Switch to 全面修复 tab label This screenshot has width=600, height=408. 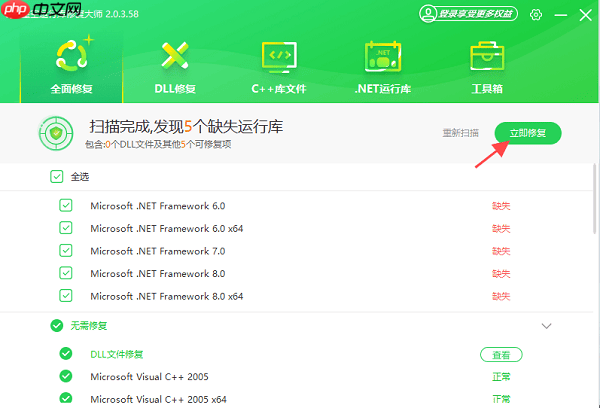[72, 89]
